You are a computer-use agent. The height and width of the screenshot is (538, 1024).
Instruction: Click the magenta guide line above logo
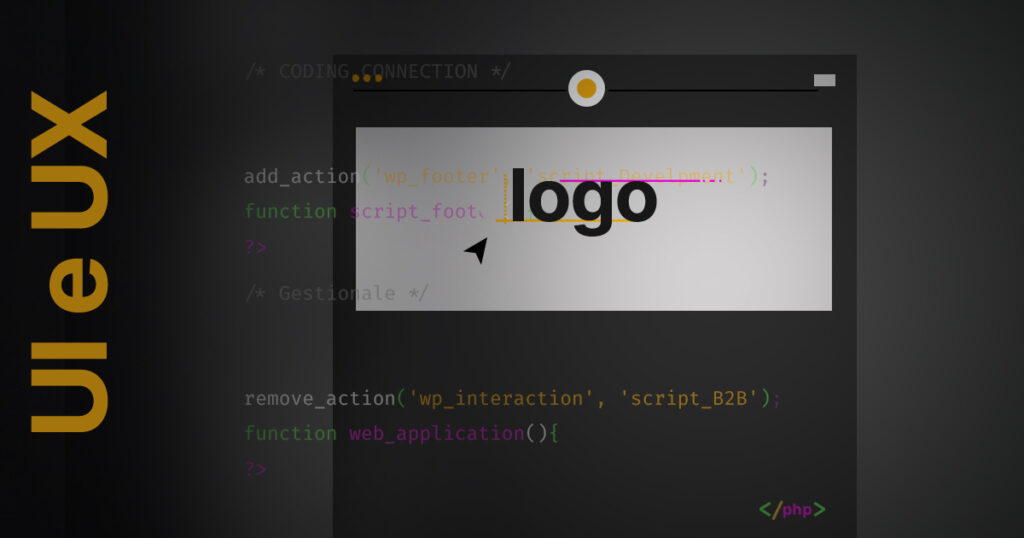click(640, 181)
